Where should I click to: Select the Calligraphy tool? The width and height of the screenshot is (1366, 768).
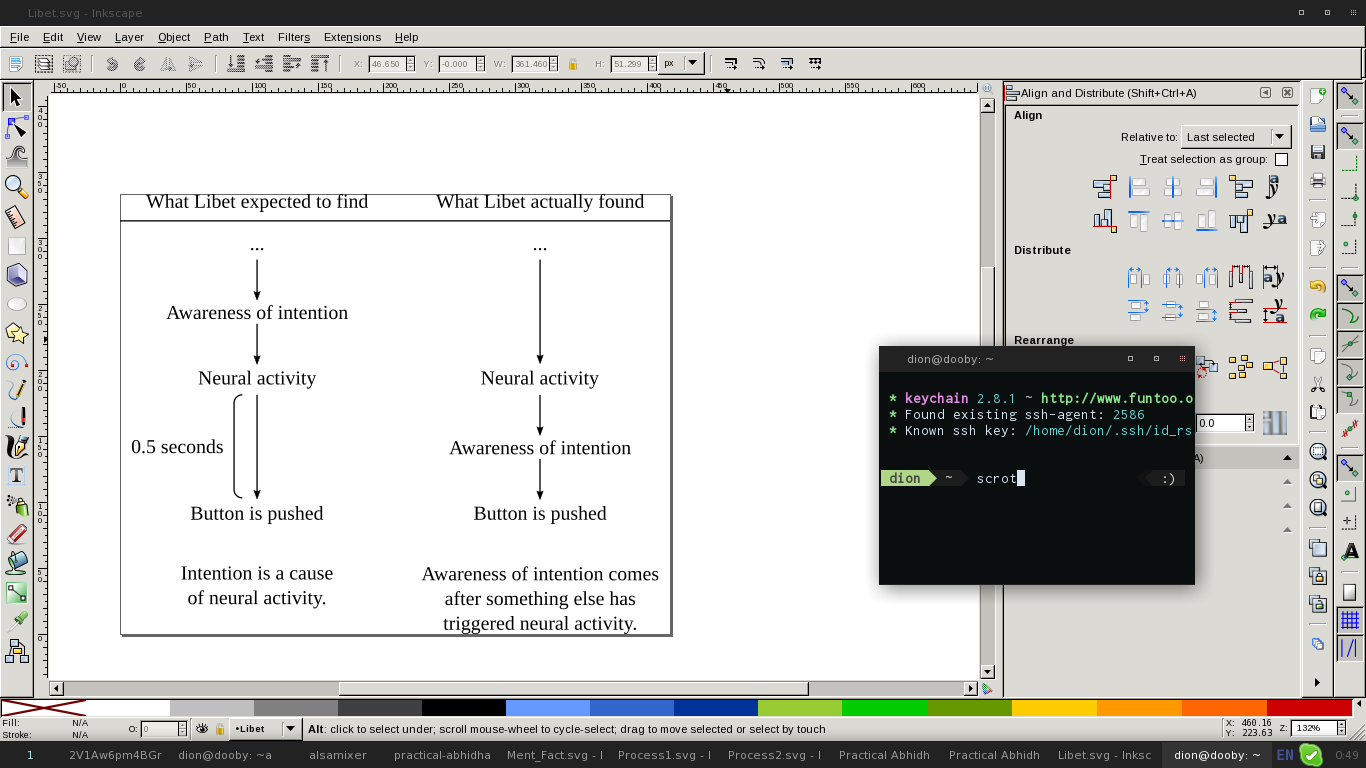coord(16,447)
